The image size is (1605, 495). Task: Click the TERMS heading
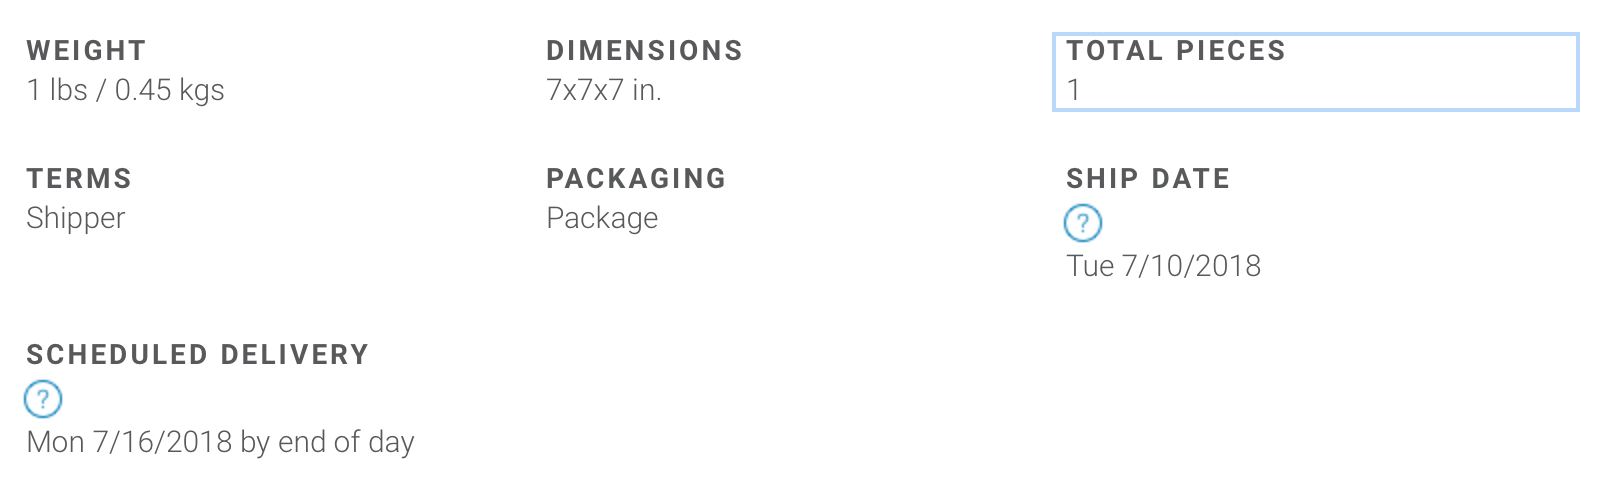point(79,179)
